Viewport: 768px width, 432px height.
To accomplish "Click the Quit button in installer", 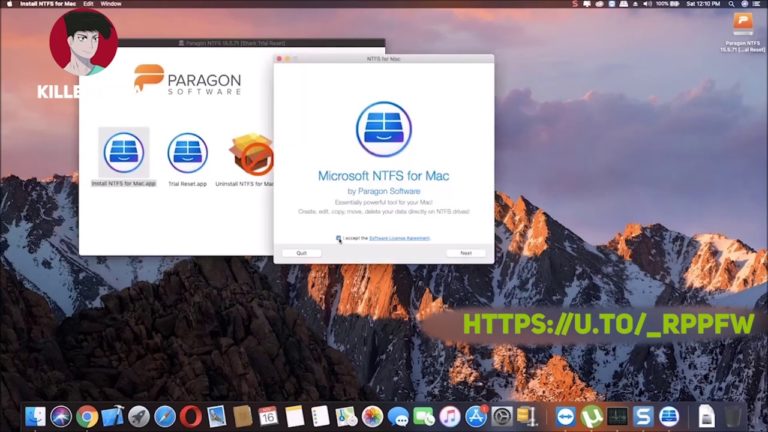I will (302, 253).
